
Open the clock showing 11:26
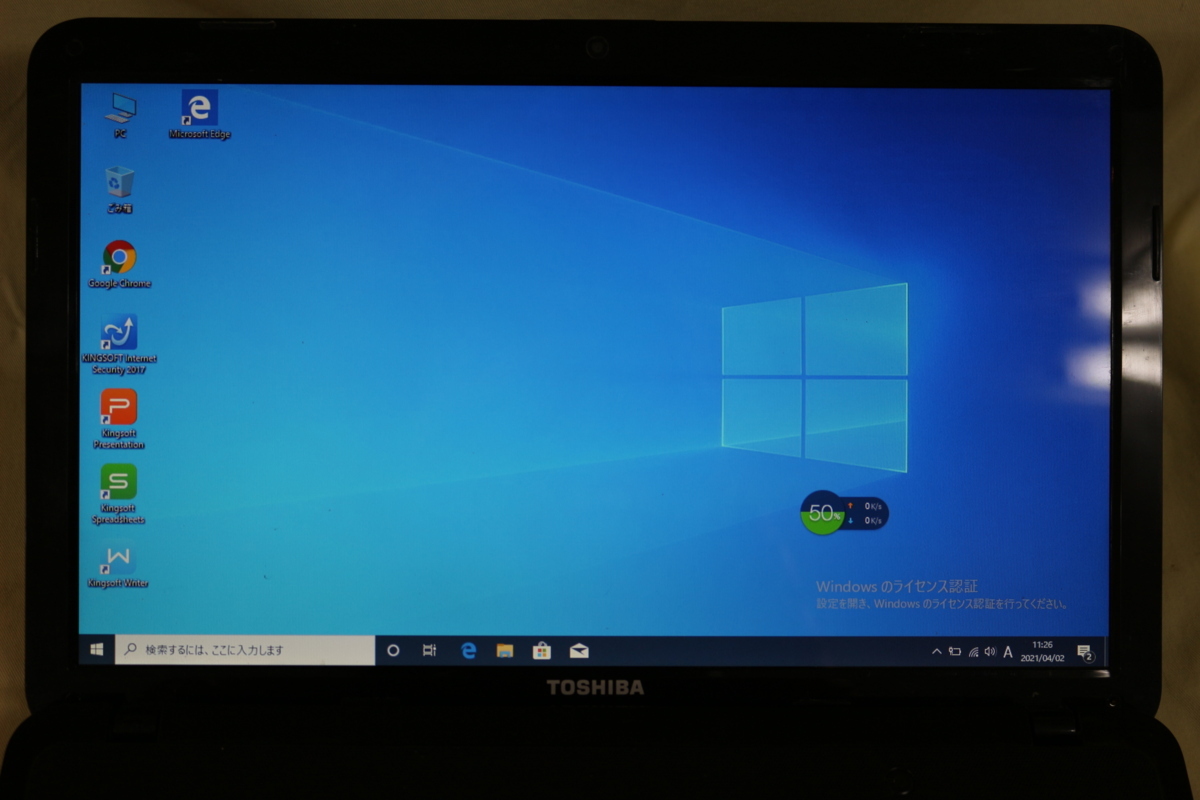pyautogui.click(x=1042, y=651)
